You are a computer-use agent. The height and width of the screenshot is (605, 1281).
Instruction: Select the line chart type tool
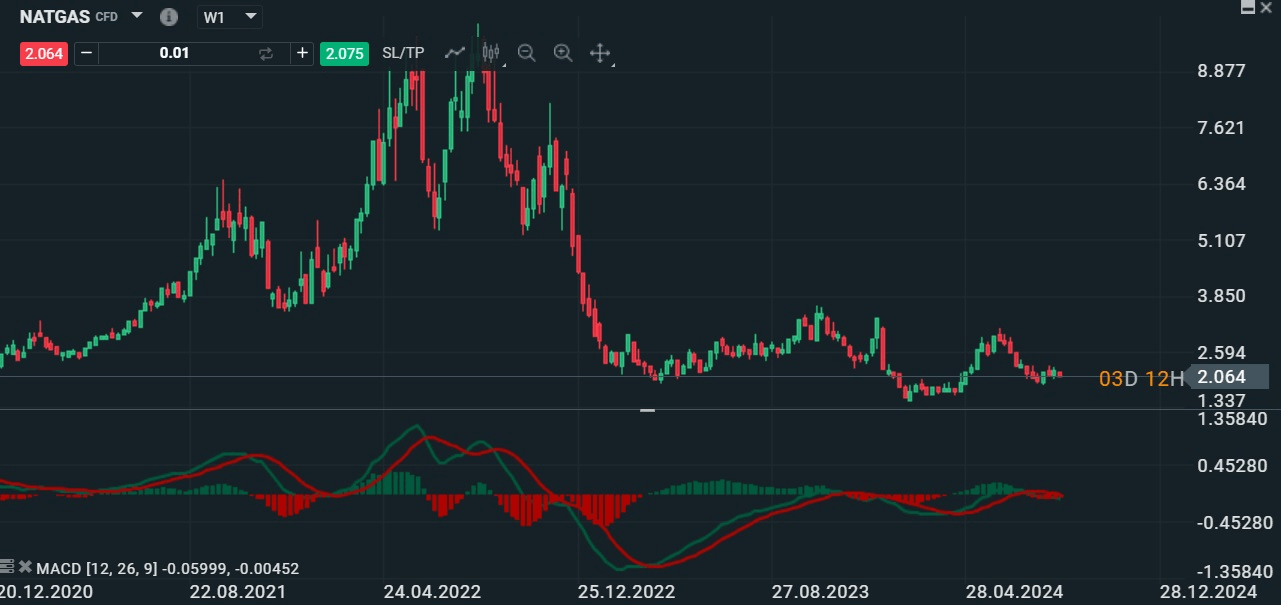(x=455, y=53)
